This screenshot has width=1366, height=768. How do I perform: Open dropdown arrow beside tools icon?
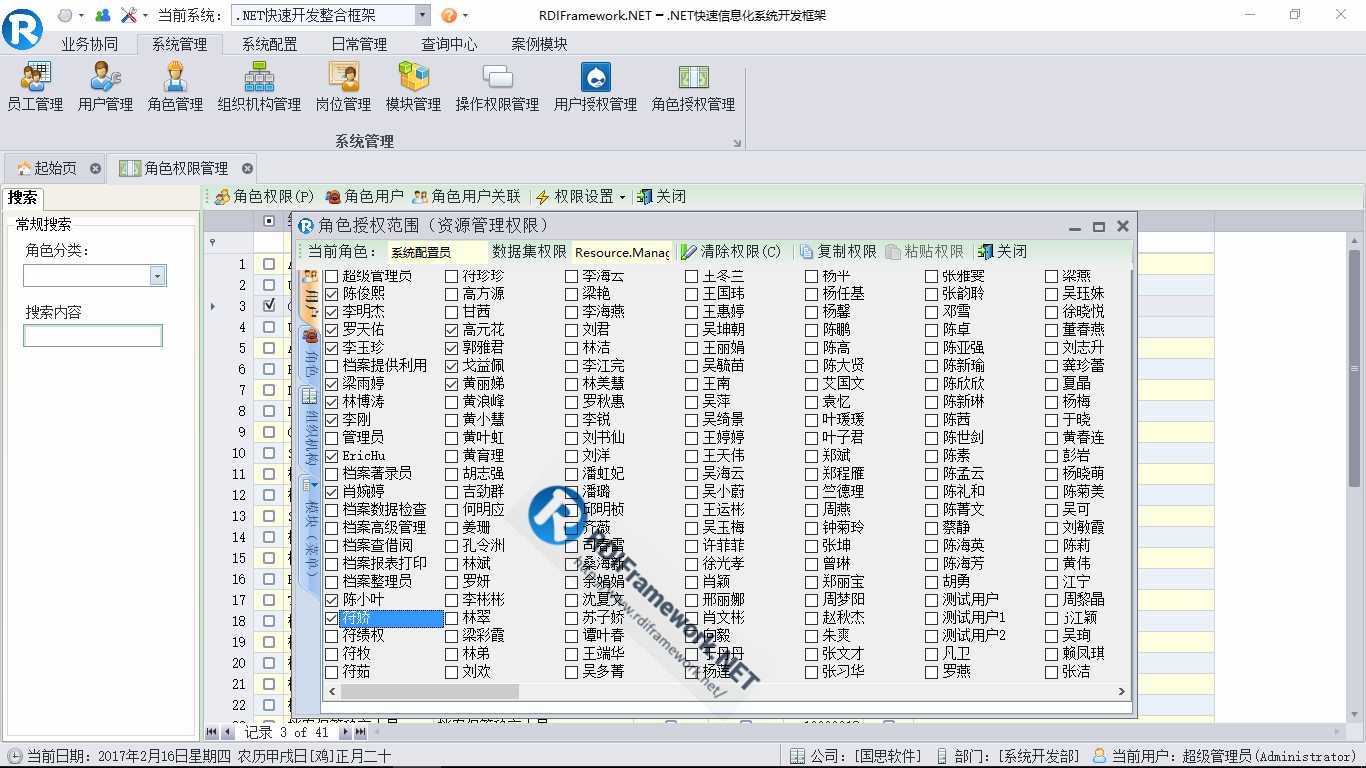point(146,16)
